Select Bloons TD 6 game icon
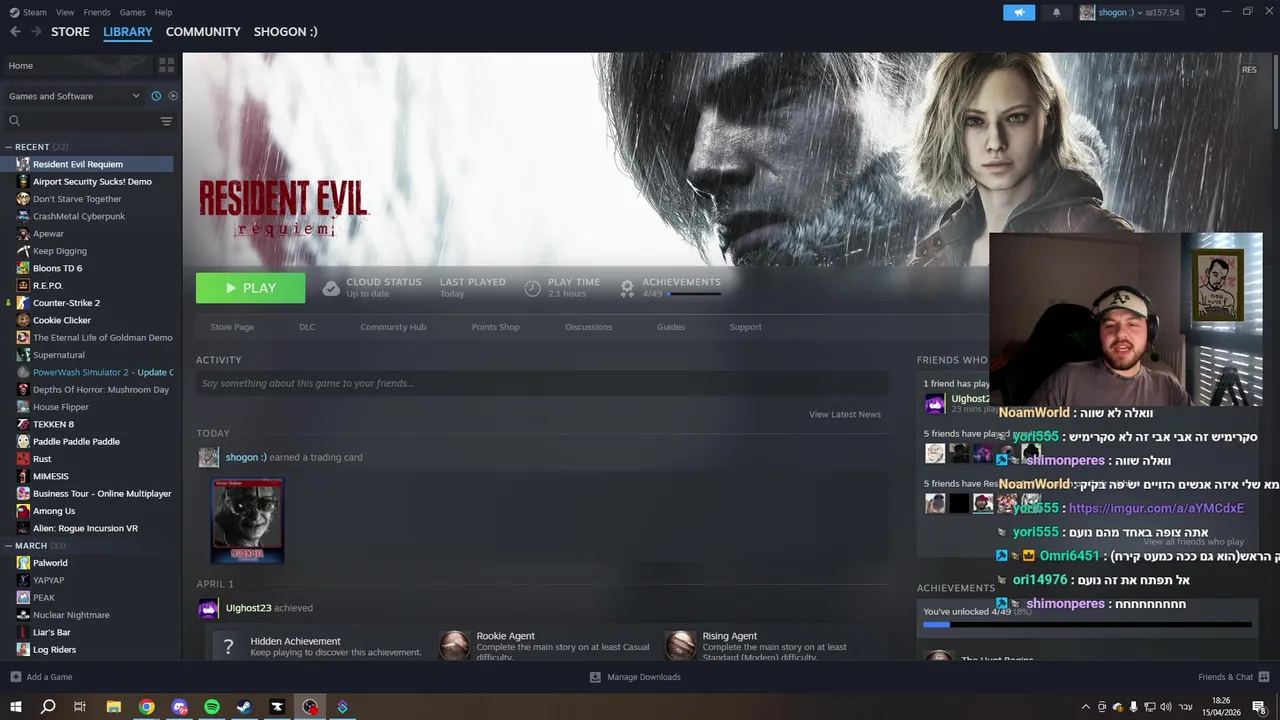 [x=24, y=268]
